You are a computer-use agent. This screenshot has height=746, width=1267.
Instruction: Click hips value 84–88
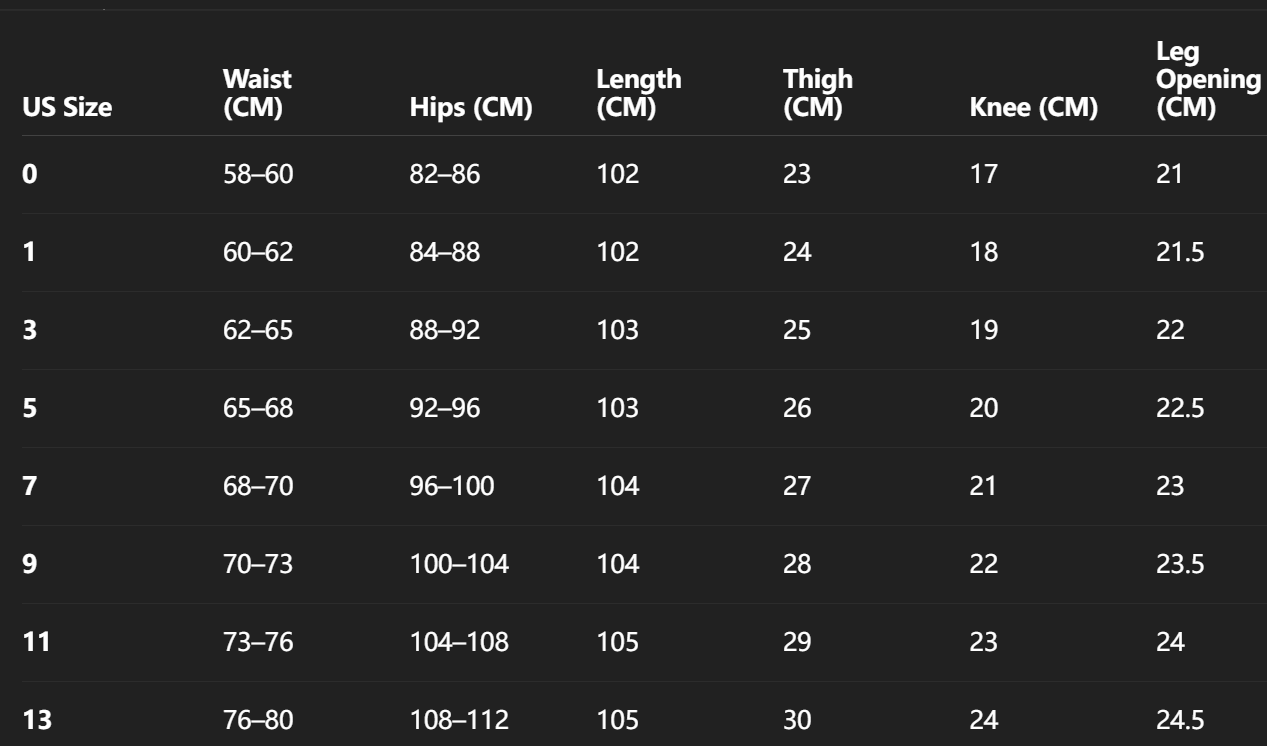[445, 253]
